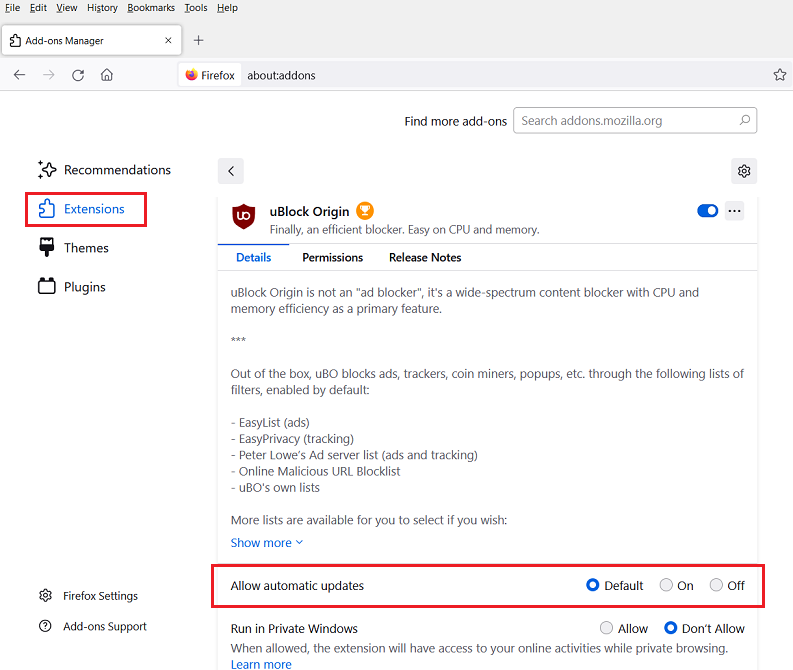Viewport: 793px width, 670px height.
Task: Click the Search addons.mozilla.org field
Action: 627,121
